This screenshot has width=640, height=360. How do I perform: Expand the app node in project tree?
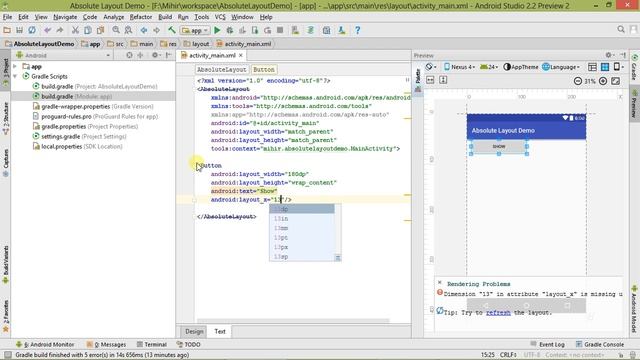pos(15,66)
